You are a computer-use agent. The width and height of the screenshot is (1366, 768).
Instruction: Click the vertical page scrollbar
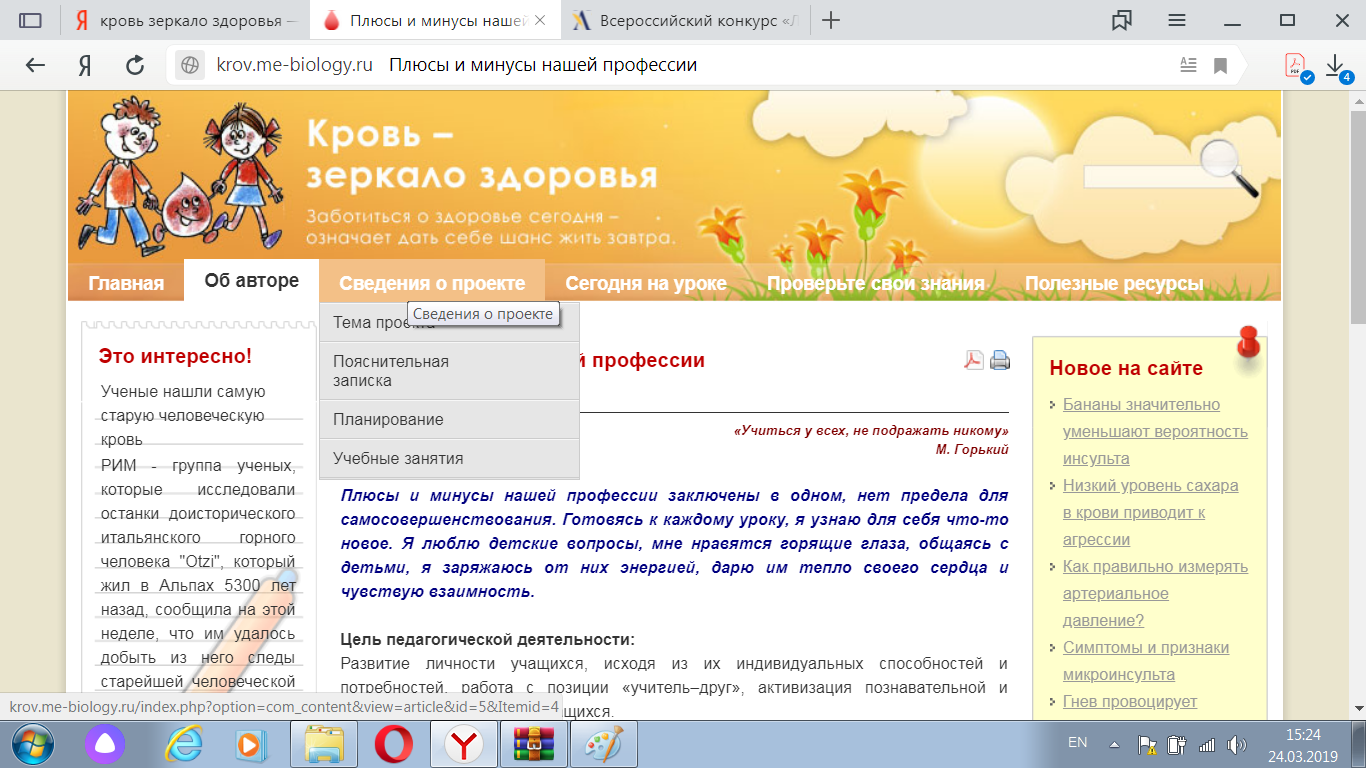tap(1357, 400)
